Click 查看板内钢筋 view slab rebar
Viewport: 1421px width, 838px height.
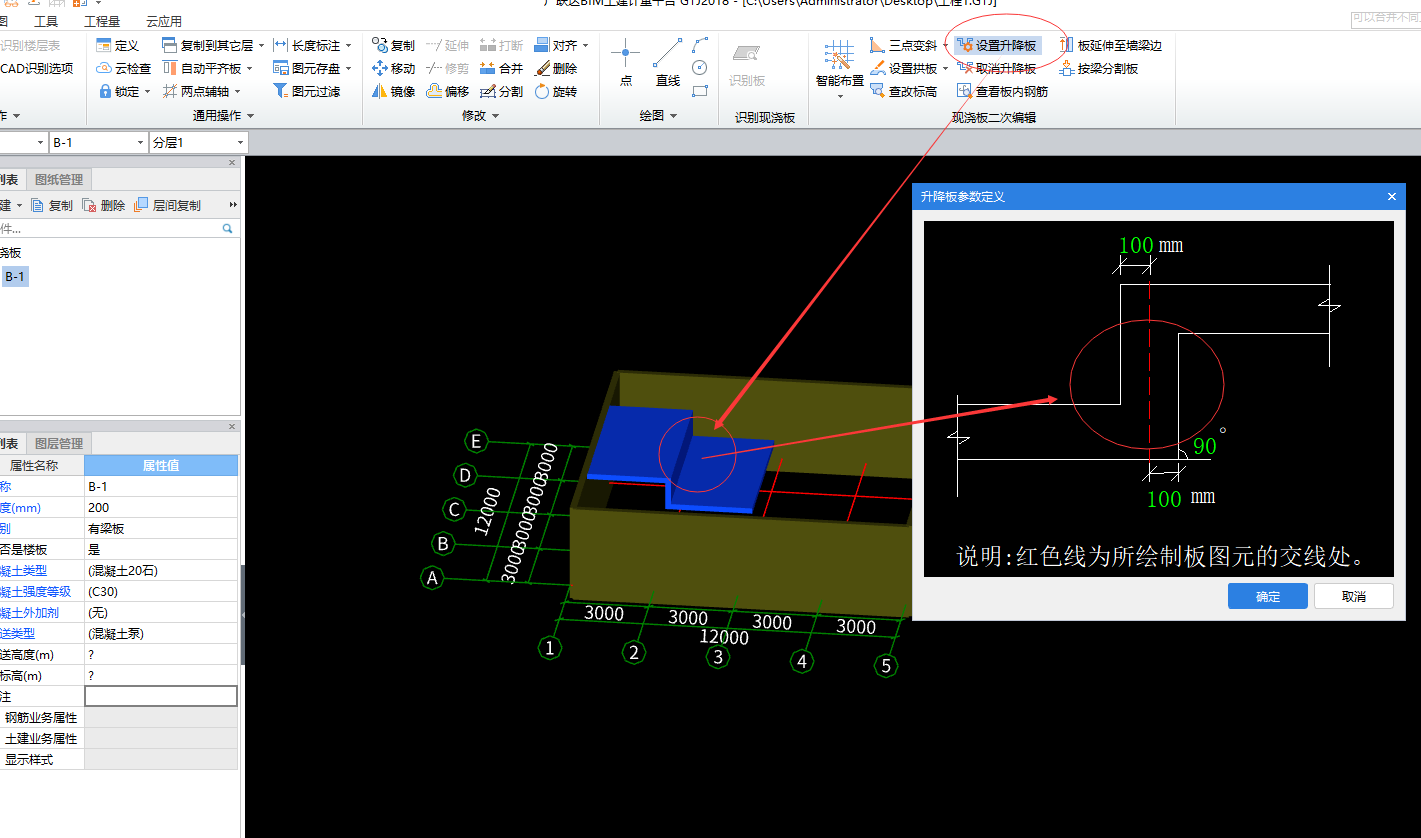click(1003, 91)
